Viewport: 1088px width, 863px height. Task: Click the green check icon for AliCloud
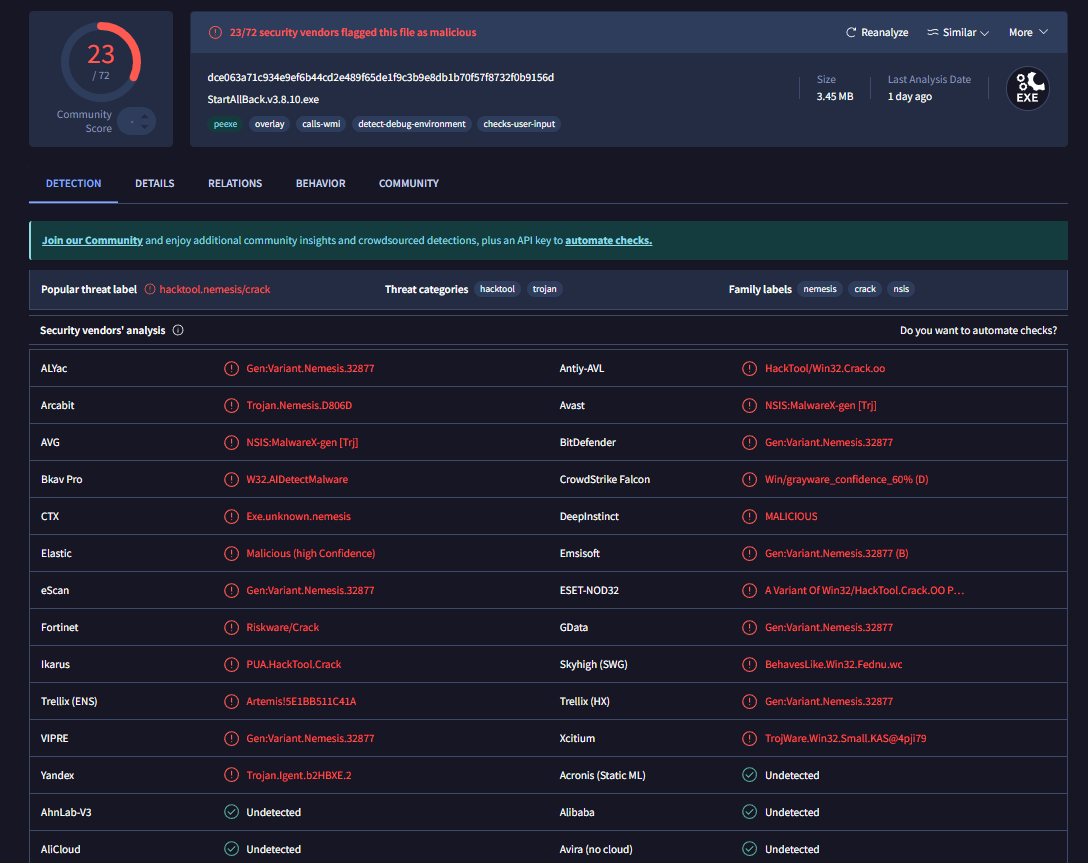pyautogui.click(x=232, y=849)
